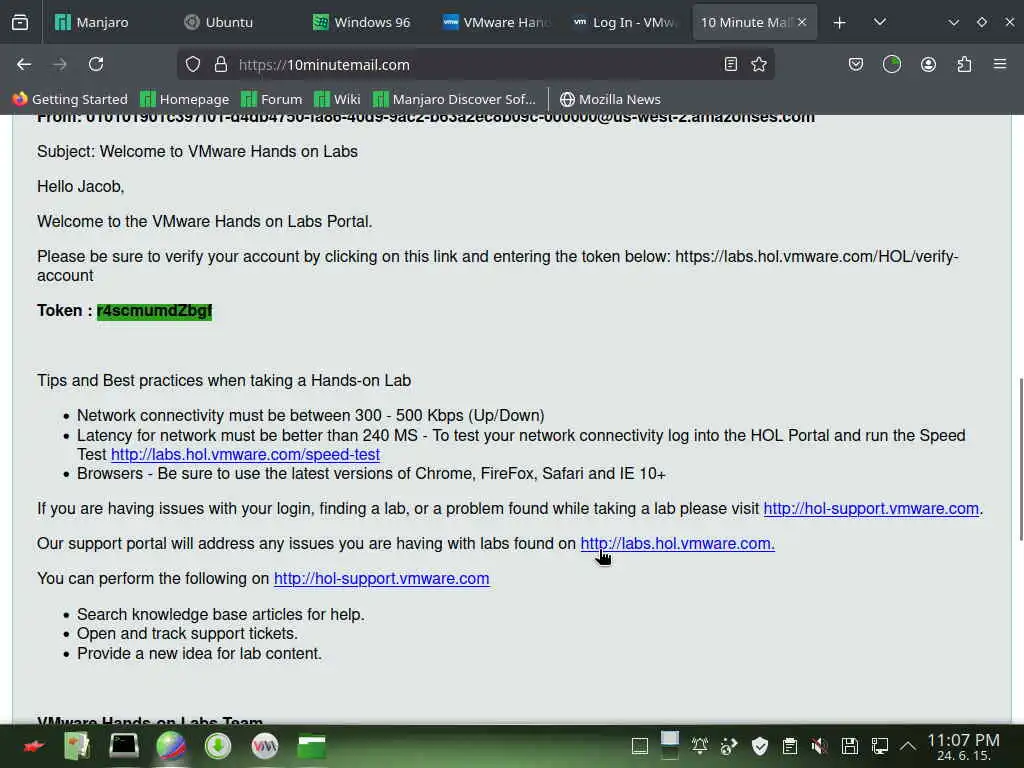Open the green file manager taskbar icon
Image resolution: width=1024 pixels, height=768 pixels.
(x=312, y=746)
